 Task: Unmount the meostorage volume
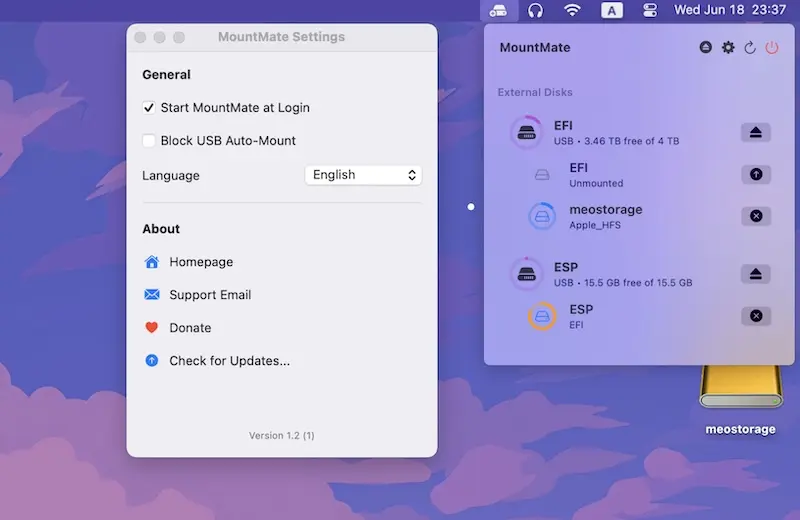pyautogui.click(x=756, y=216)
